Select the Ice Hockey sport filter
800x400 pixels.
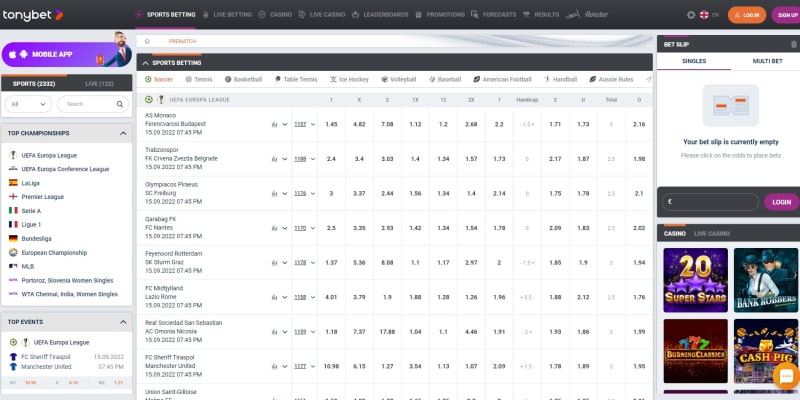tap(353, 79)
